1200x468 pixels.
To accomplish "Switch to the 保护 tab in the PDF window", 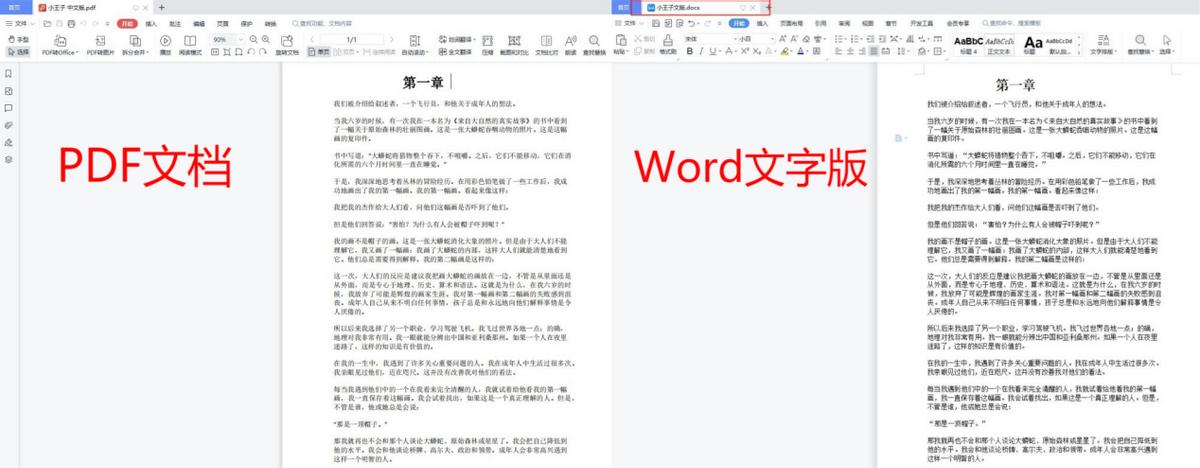I will 246,22.
